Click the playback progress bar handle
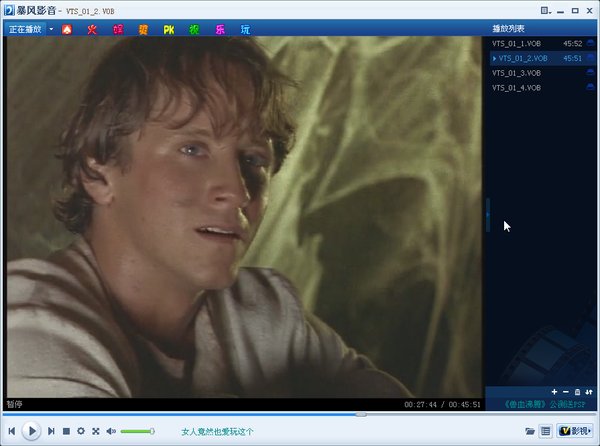The height and width of the screenshot is (446, 600). coord(360,414)
